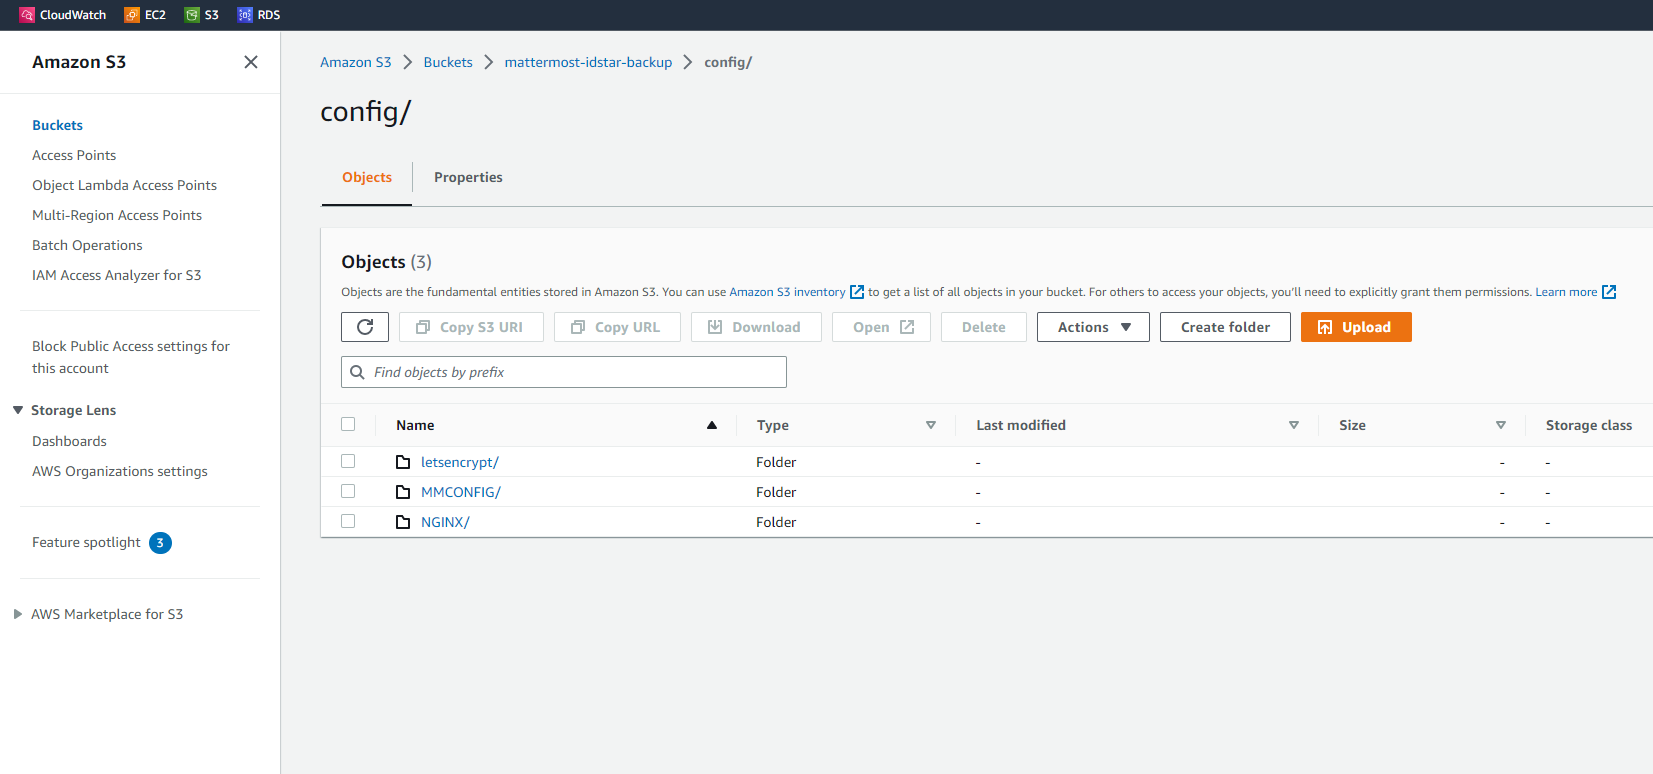The width and height of the screenshot is (1653, 774).
Task: Sort by Type column arrow
Action: coord(931,425)
